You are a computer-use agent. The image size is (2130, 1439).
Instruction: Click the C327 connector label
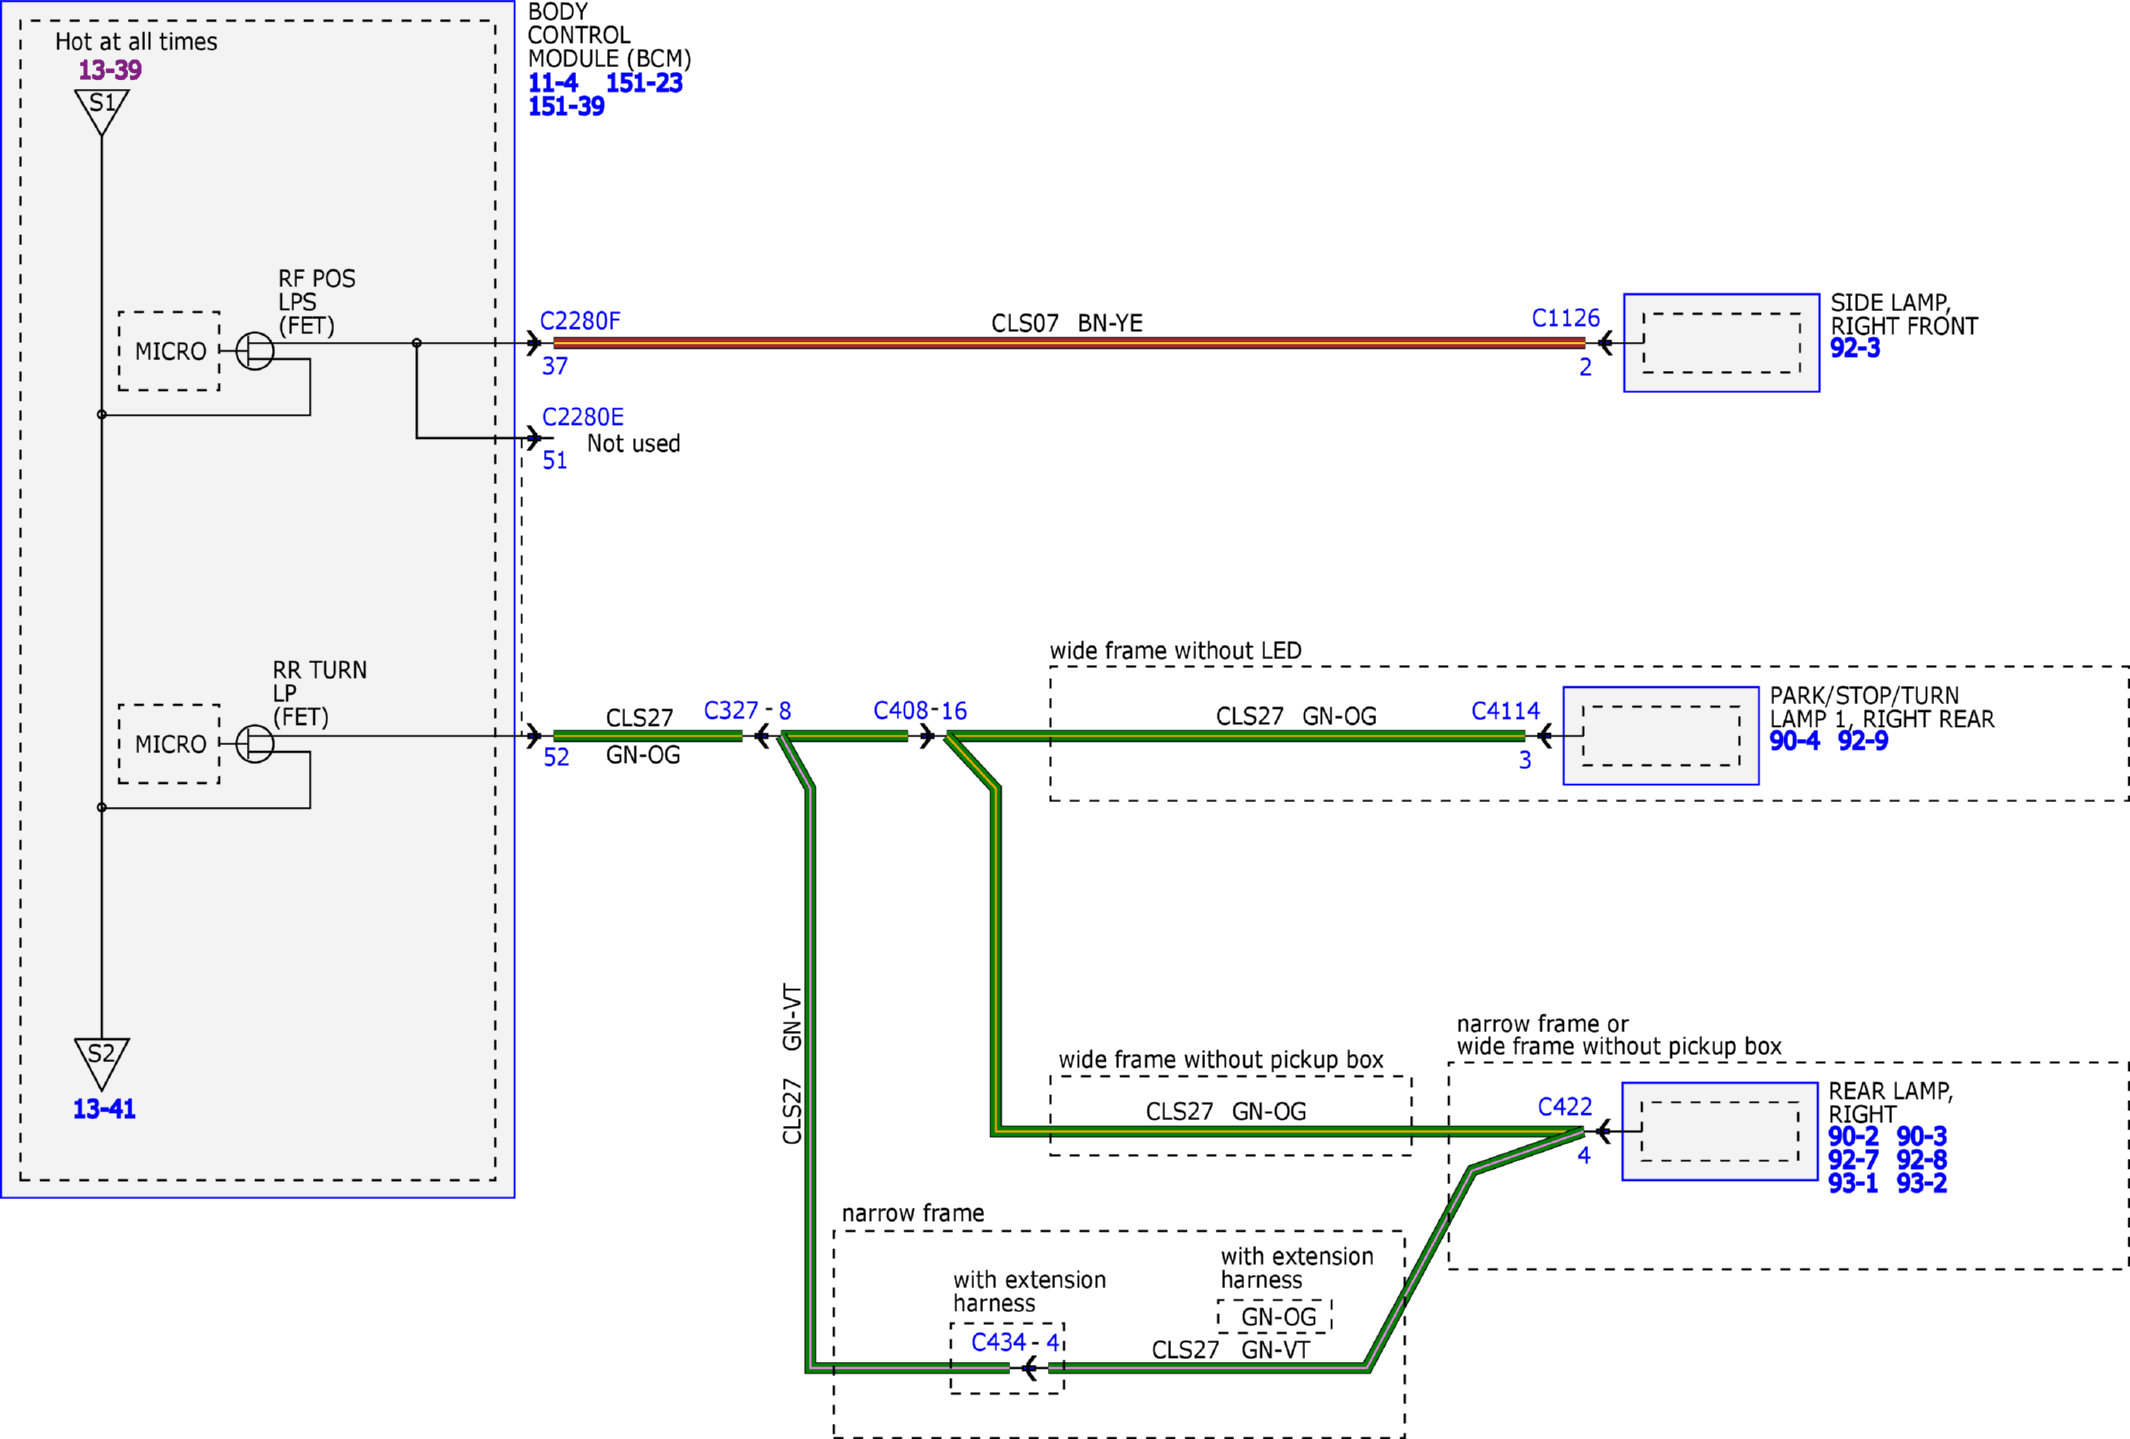(x=731, y=710)
